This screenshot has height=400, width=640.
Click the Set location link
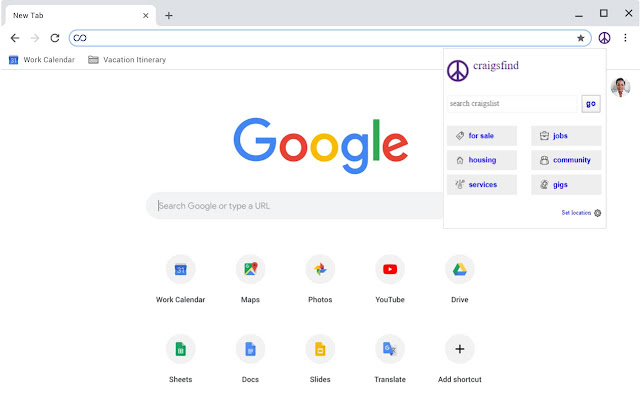tap(576, 213)
